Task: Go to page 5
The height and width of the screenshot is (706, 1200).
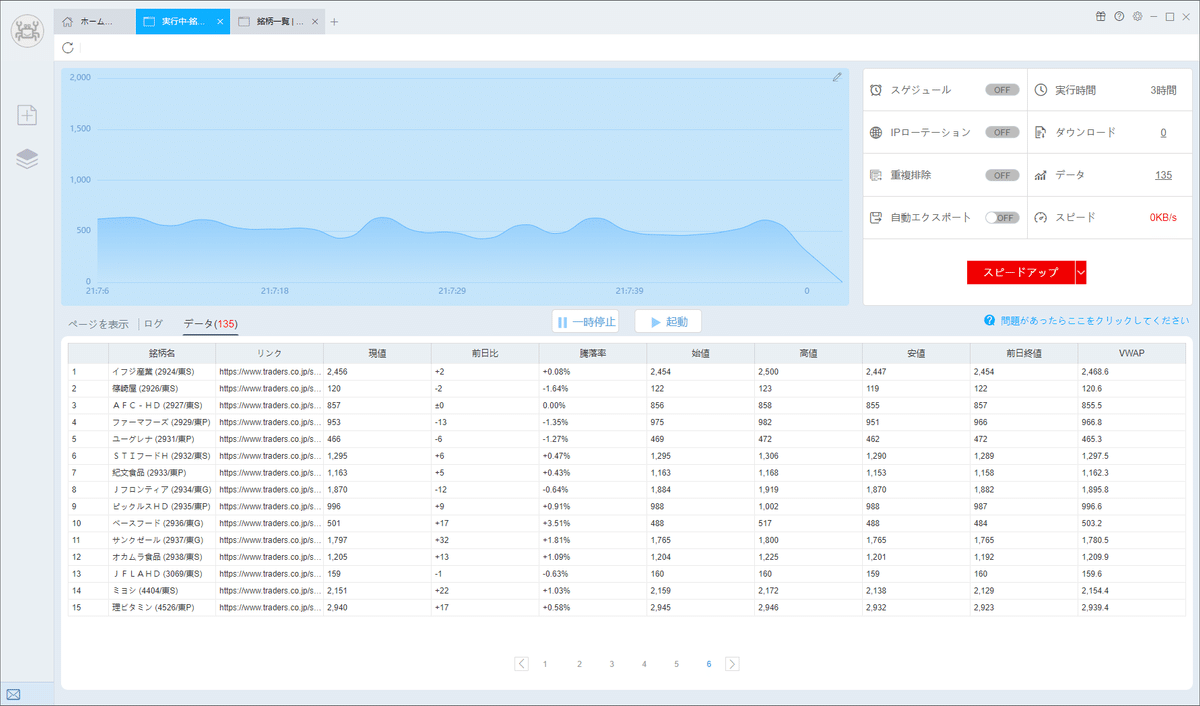Action: click(676, 663)
